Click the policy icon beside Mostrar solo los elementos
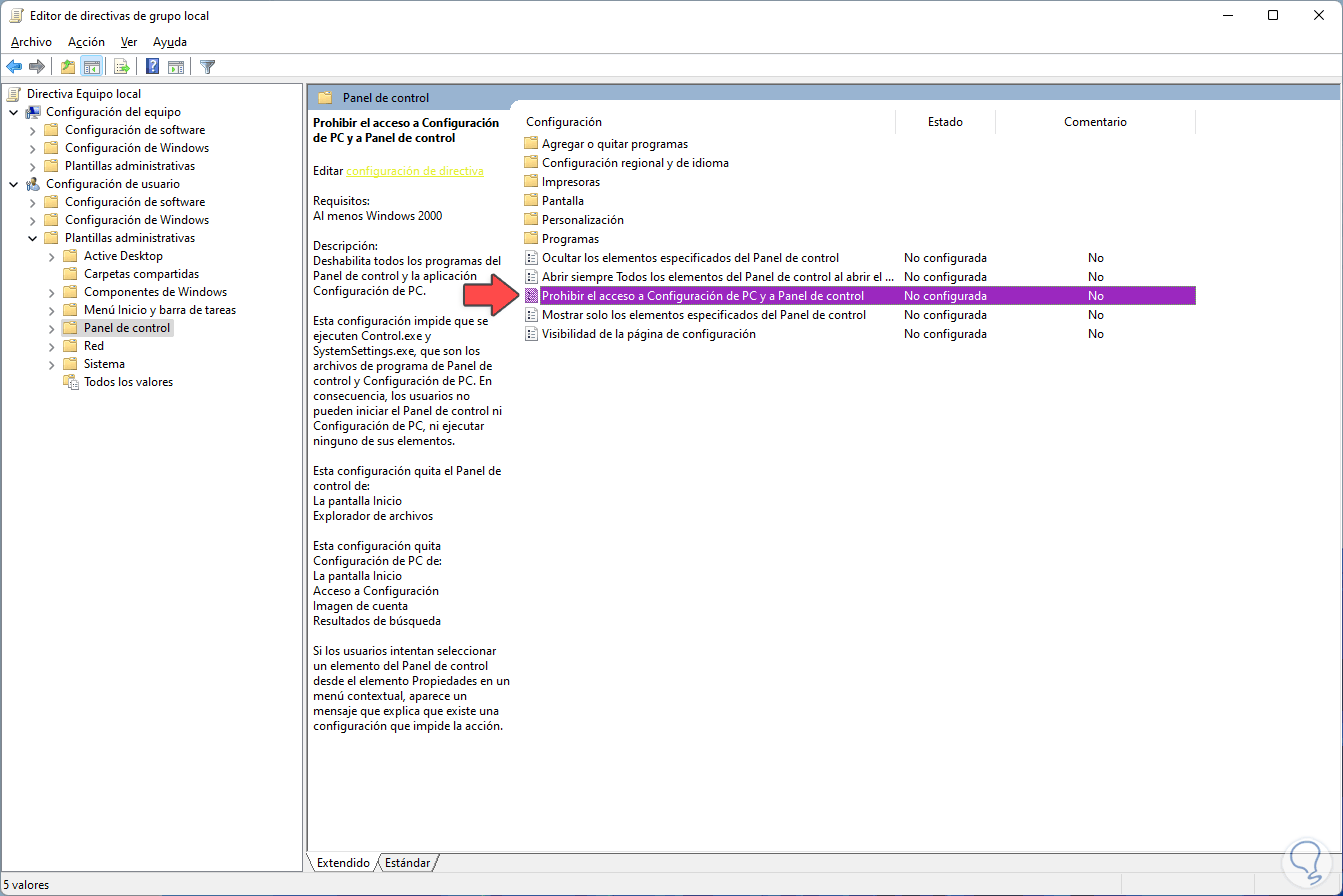Viewport: 1343px width, 896px height. pyautogui.click(x=531, y=315)
